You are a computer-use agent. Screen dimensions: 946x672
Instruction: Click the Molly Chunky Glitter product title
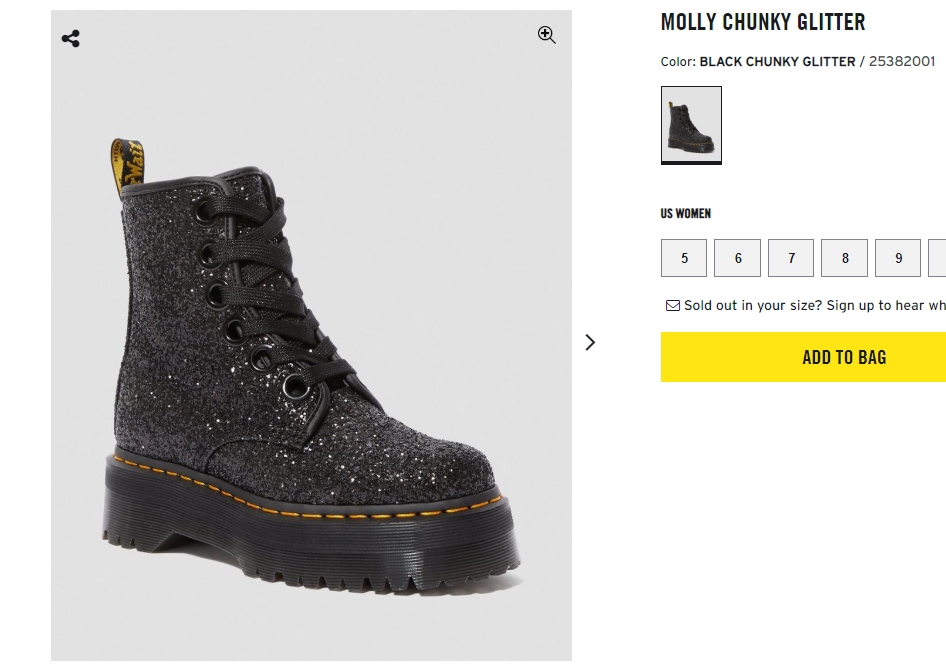[763, 22]
